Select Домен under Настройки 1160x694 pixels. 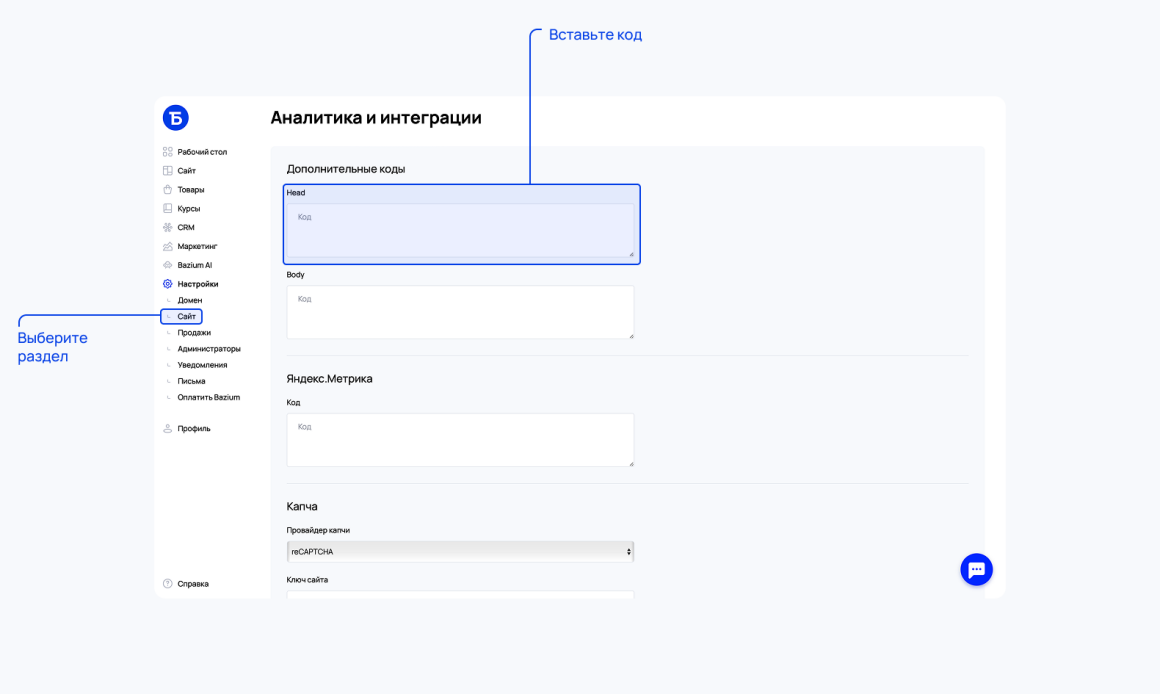pos(189,300)
